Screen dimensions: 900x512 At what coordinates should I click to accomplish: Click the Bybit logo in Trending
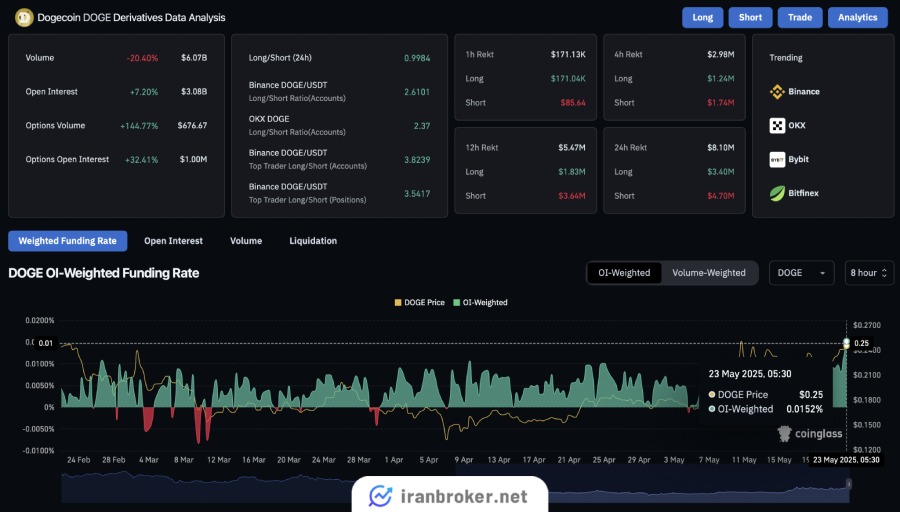coord(777,160)
